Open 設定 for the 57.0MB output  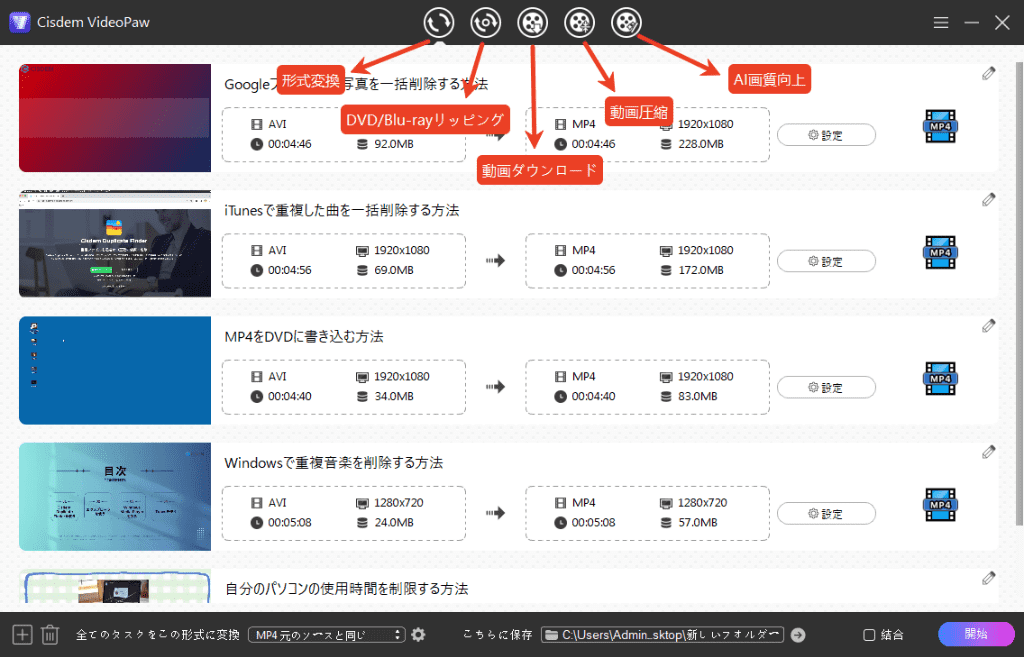826,513
